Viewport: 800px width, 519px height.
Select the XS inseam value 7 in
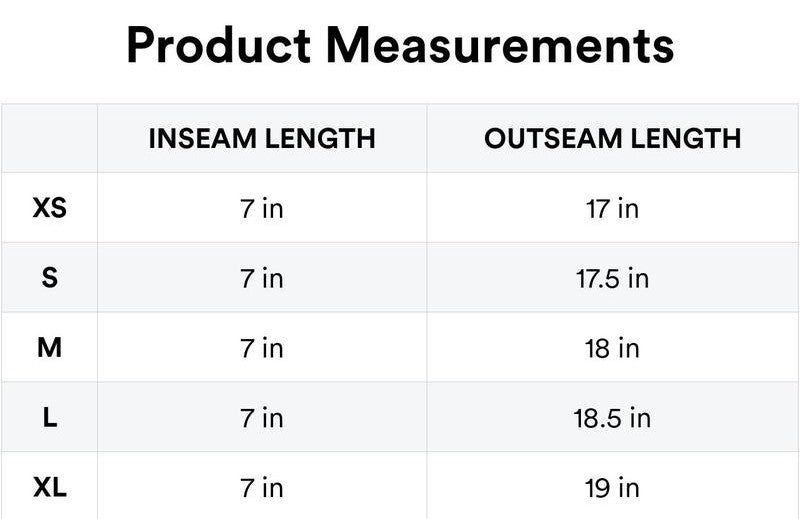[262, 208]
